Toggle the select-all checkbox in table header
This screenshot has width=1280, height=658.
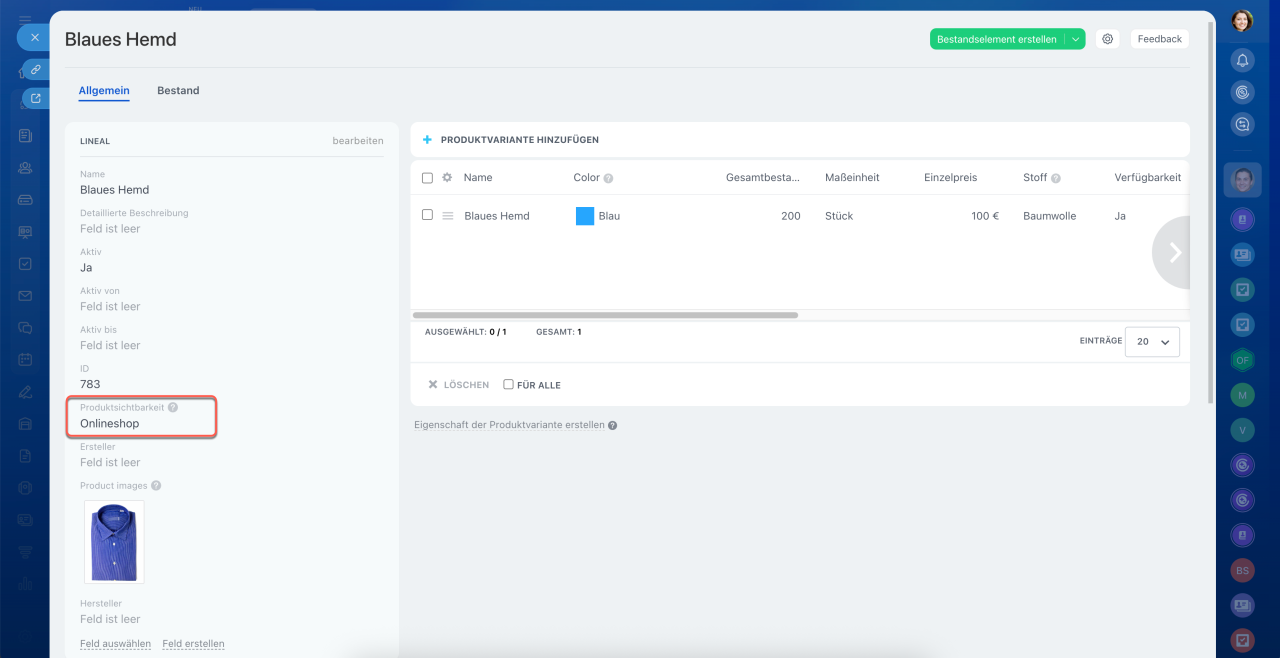427,178
